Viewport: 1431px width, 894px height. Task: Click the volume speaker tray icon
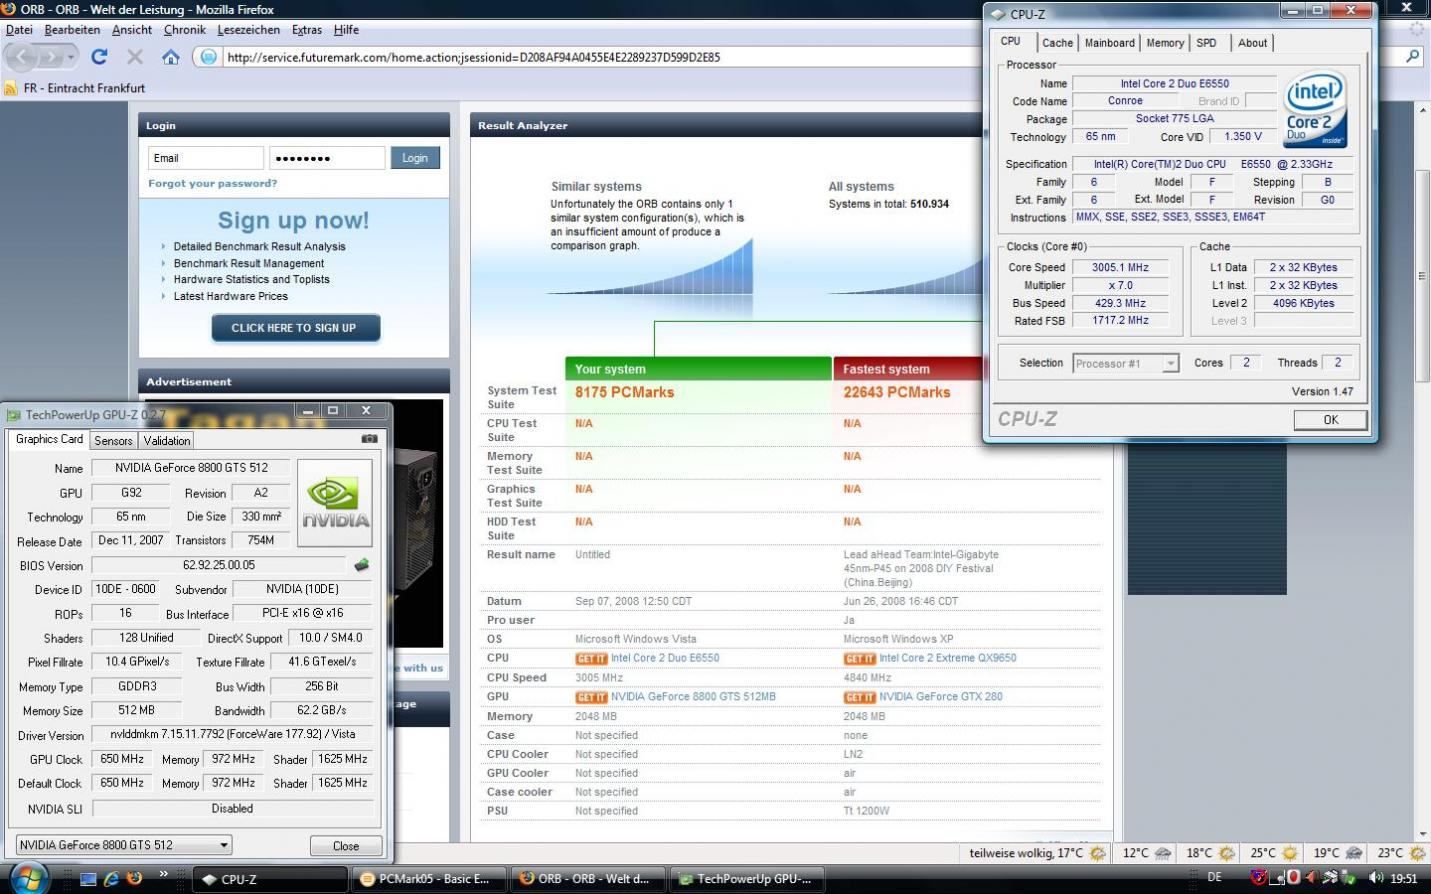pos(1377,878)
